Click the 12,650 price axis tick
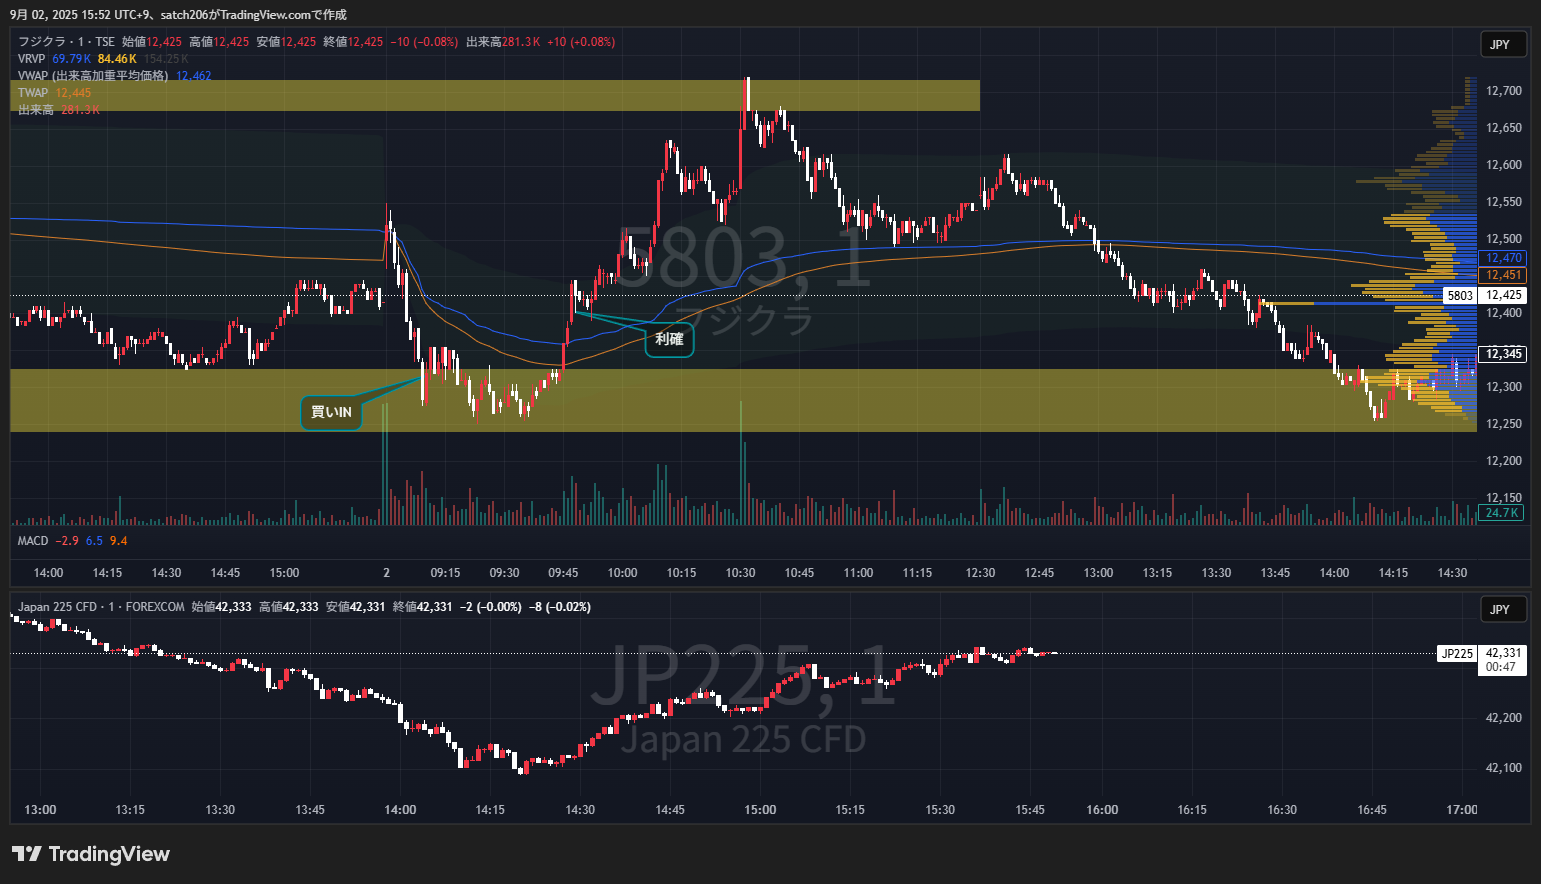Viewport: 1541px width, 884px height. point(1504,128)
